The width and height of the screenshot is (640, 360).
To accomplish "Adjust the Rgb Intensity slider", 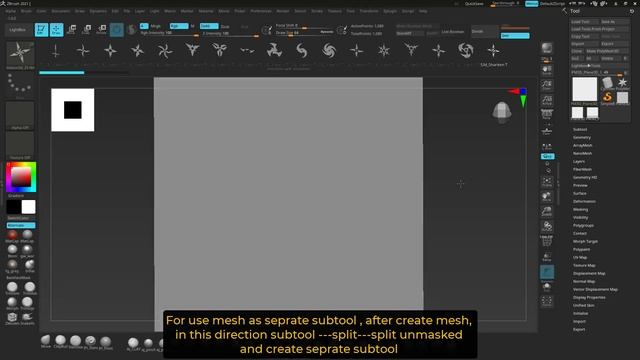I will pyautogui.click(x=169, y=33).
